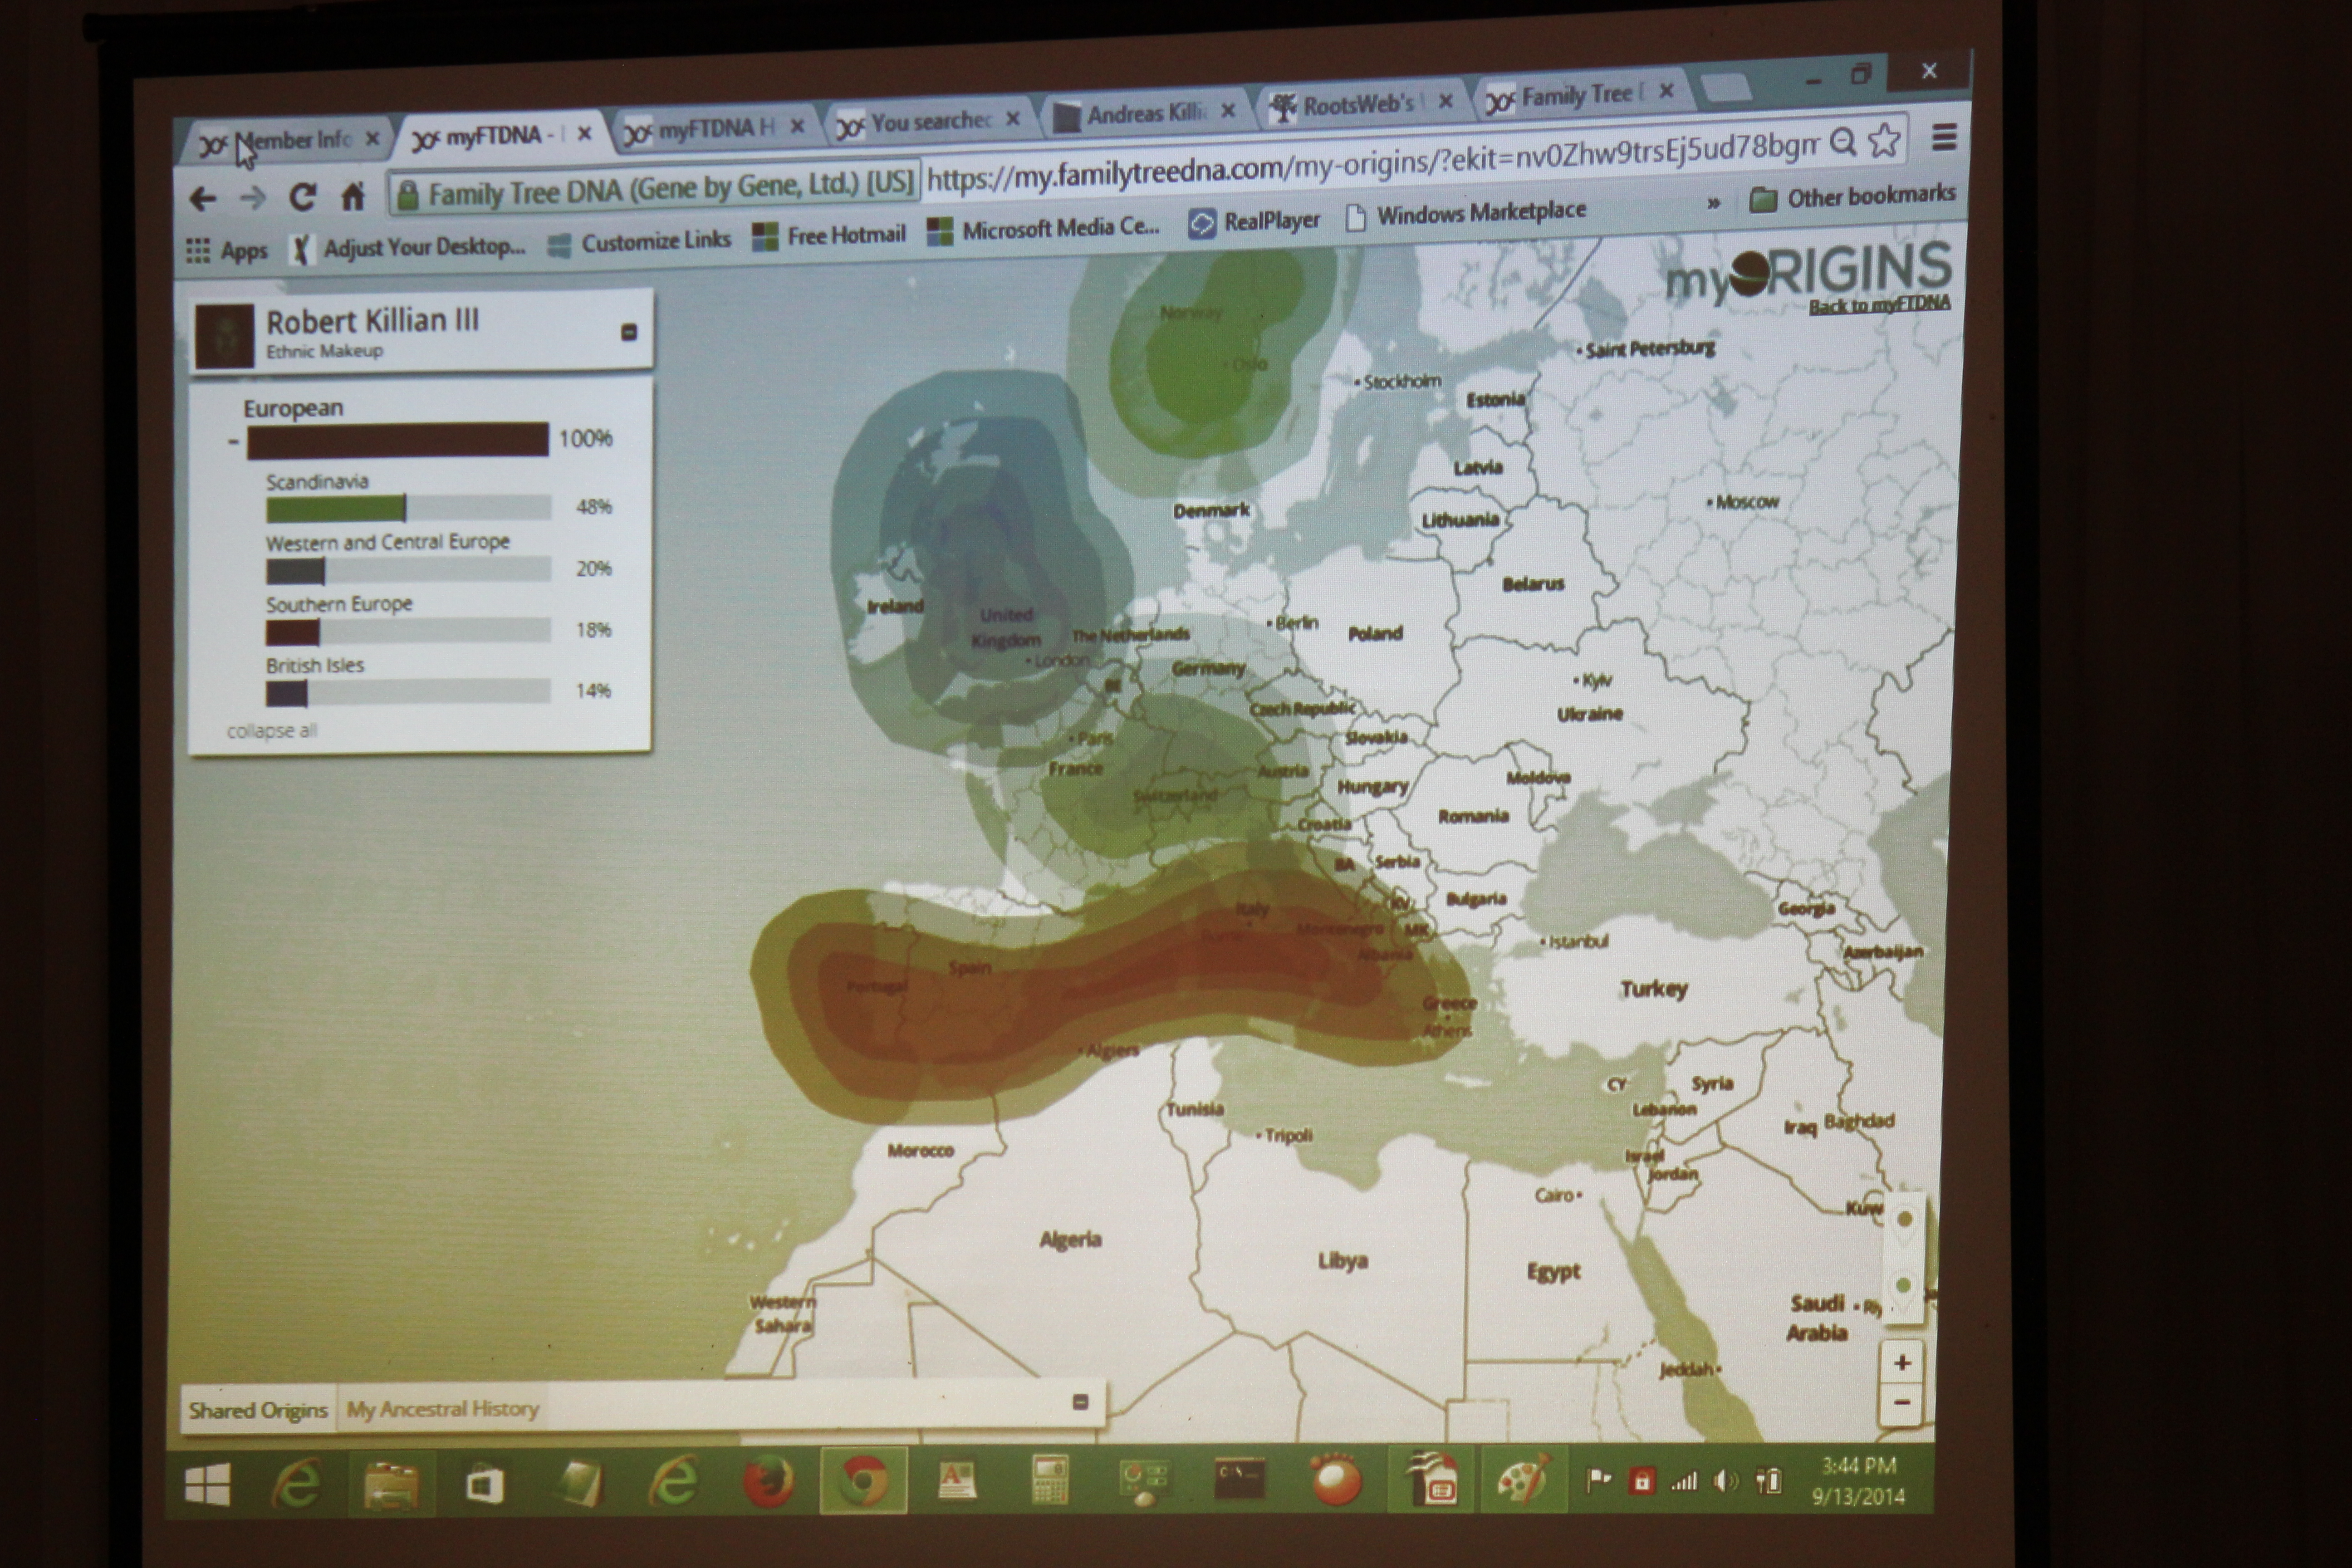This screenshot has height=1568, width=2352.
Task: Open the Command Prompt taskbar icon
Action: tap(1240, 1479)
